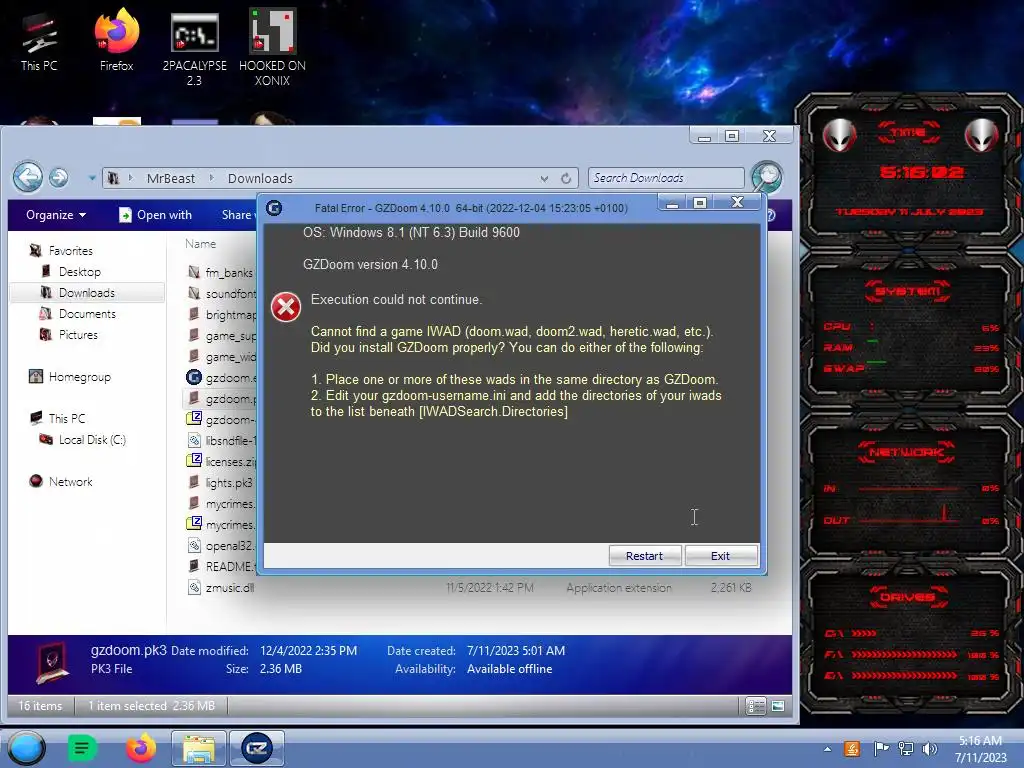Click the Back arrow in Explorer
Screen dimensions: 1024x768
(27, 177)
